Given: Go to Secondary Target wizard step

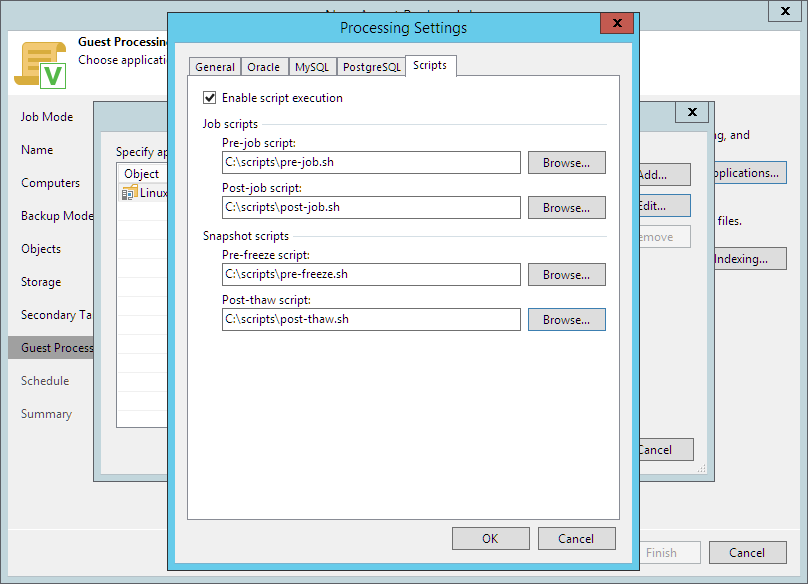Looking at the screenshot, I should pyautogui.click(x=56, y=315).
